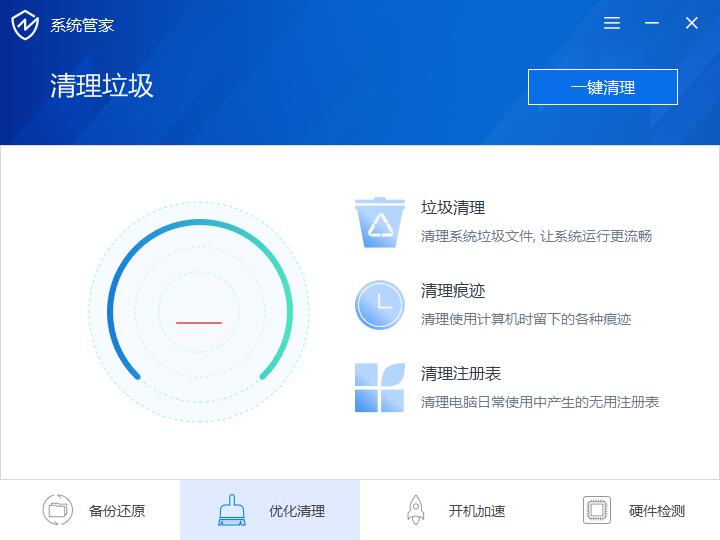Open the 清理注册表 title link

pos(461,374)
